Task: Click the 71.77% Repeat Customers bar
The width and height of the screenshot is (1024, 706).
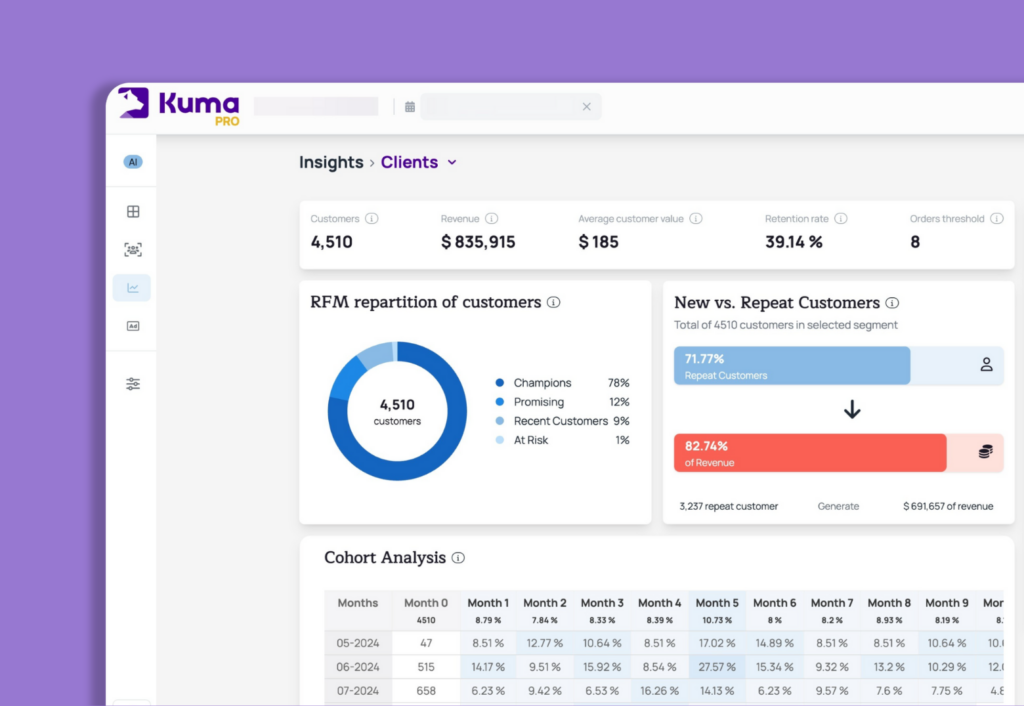Action: click(x=792, y=366)
